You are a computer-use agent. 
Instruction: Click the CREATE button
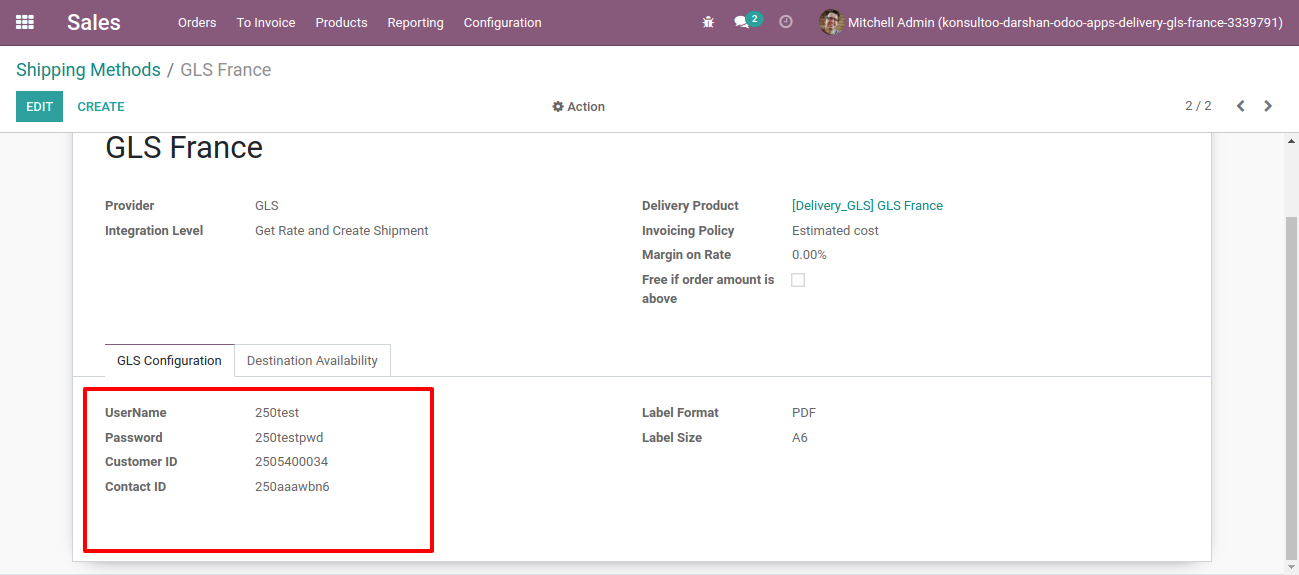tap(101, 107)
